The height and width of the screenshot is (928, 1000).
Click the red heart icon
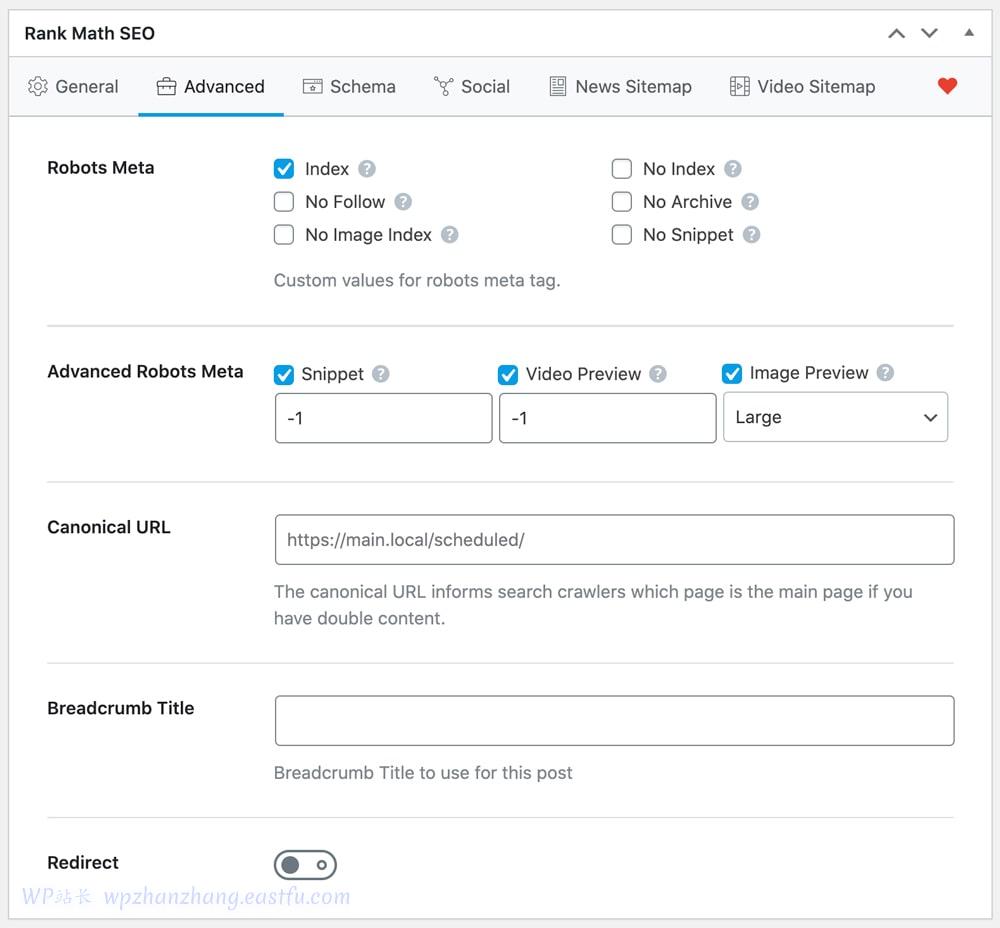(x=947, y=85)
